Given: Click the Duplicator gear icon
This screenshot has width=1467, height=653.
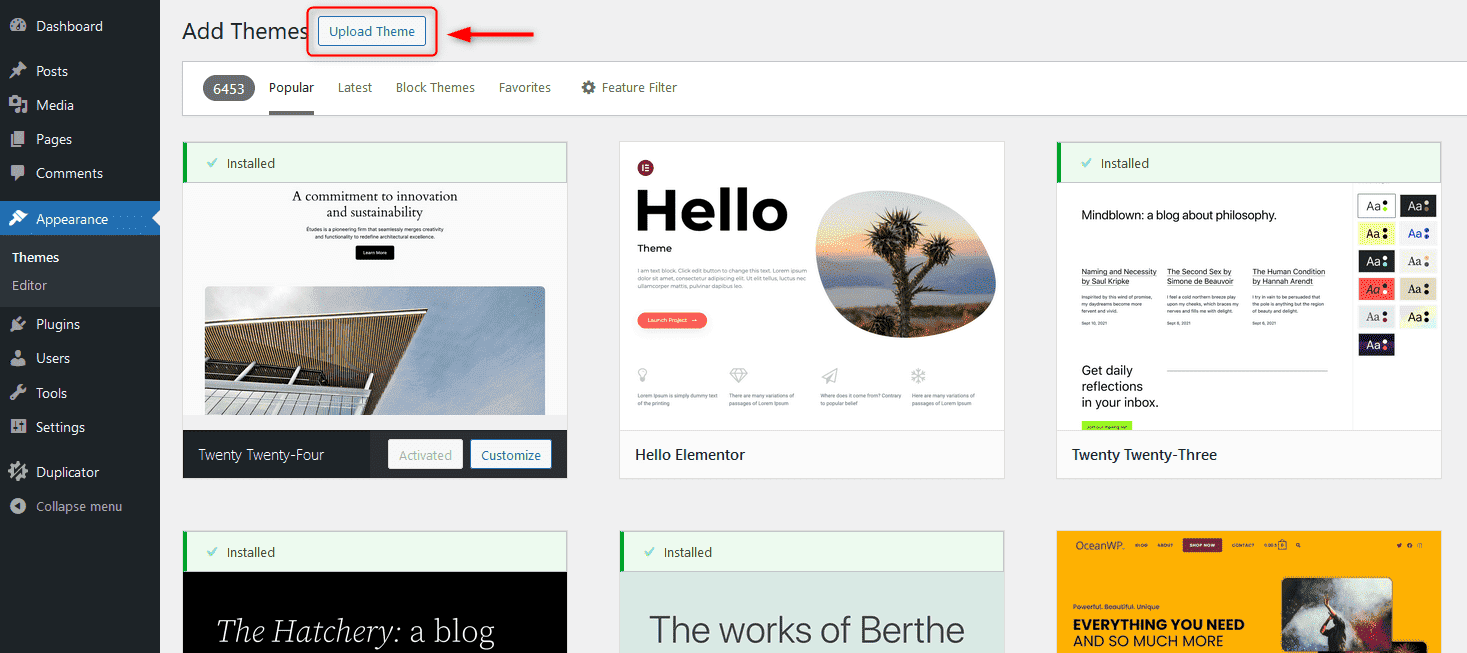Looking at the screenshot, I should (18, 472).
